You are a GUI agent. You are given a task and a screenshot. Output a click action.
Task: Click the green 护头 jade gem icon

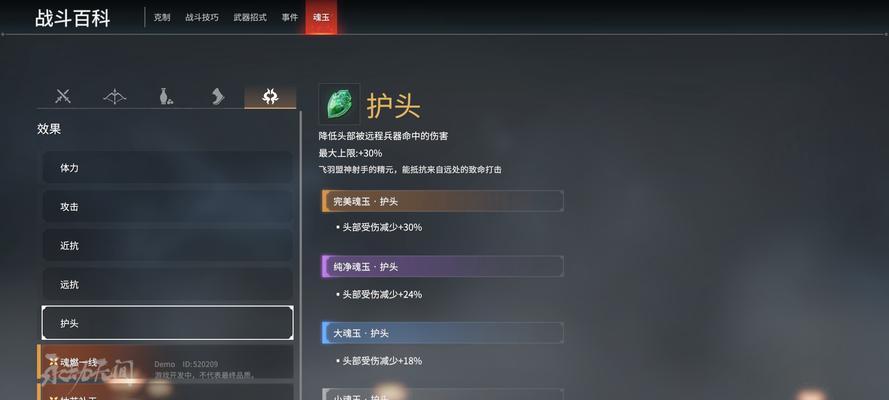pyautogui.click(x=339, y=104)
